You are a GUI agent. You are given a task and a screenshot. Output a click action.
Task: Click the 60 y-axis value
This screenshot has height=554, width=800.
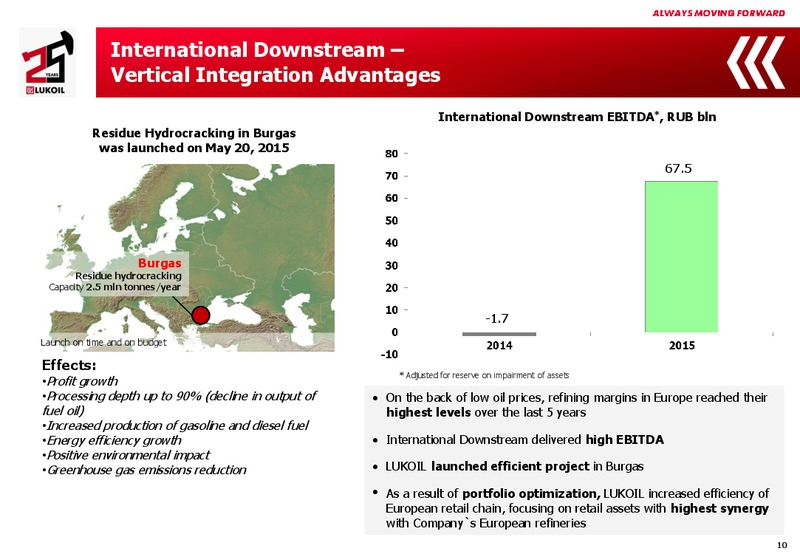(391, 198)
